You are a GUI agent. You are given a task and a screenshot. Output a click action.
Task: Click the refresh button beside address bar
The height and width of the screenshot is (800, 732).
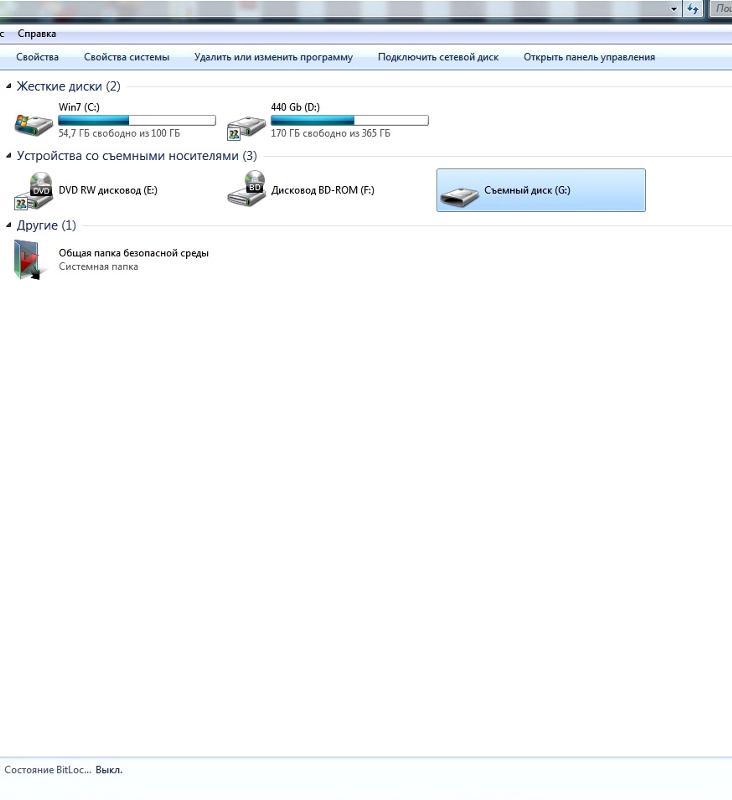[692, 8]
